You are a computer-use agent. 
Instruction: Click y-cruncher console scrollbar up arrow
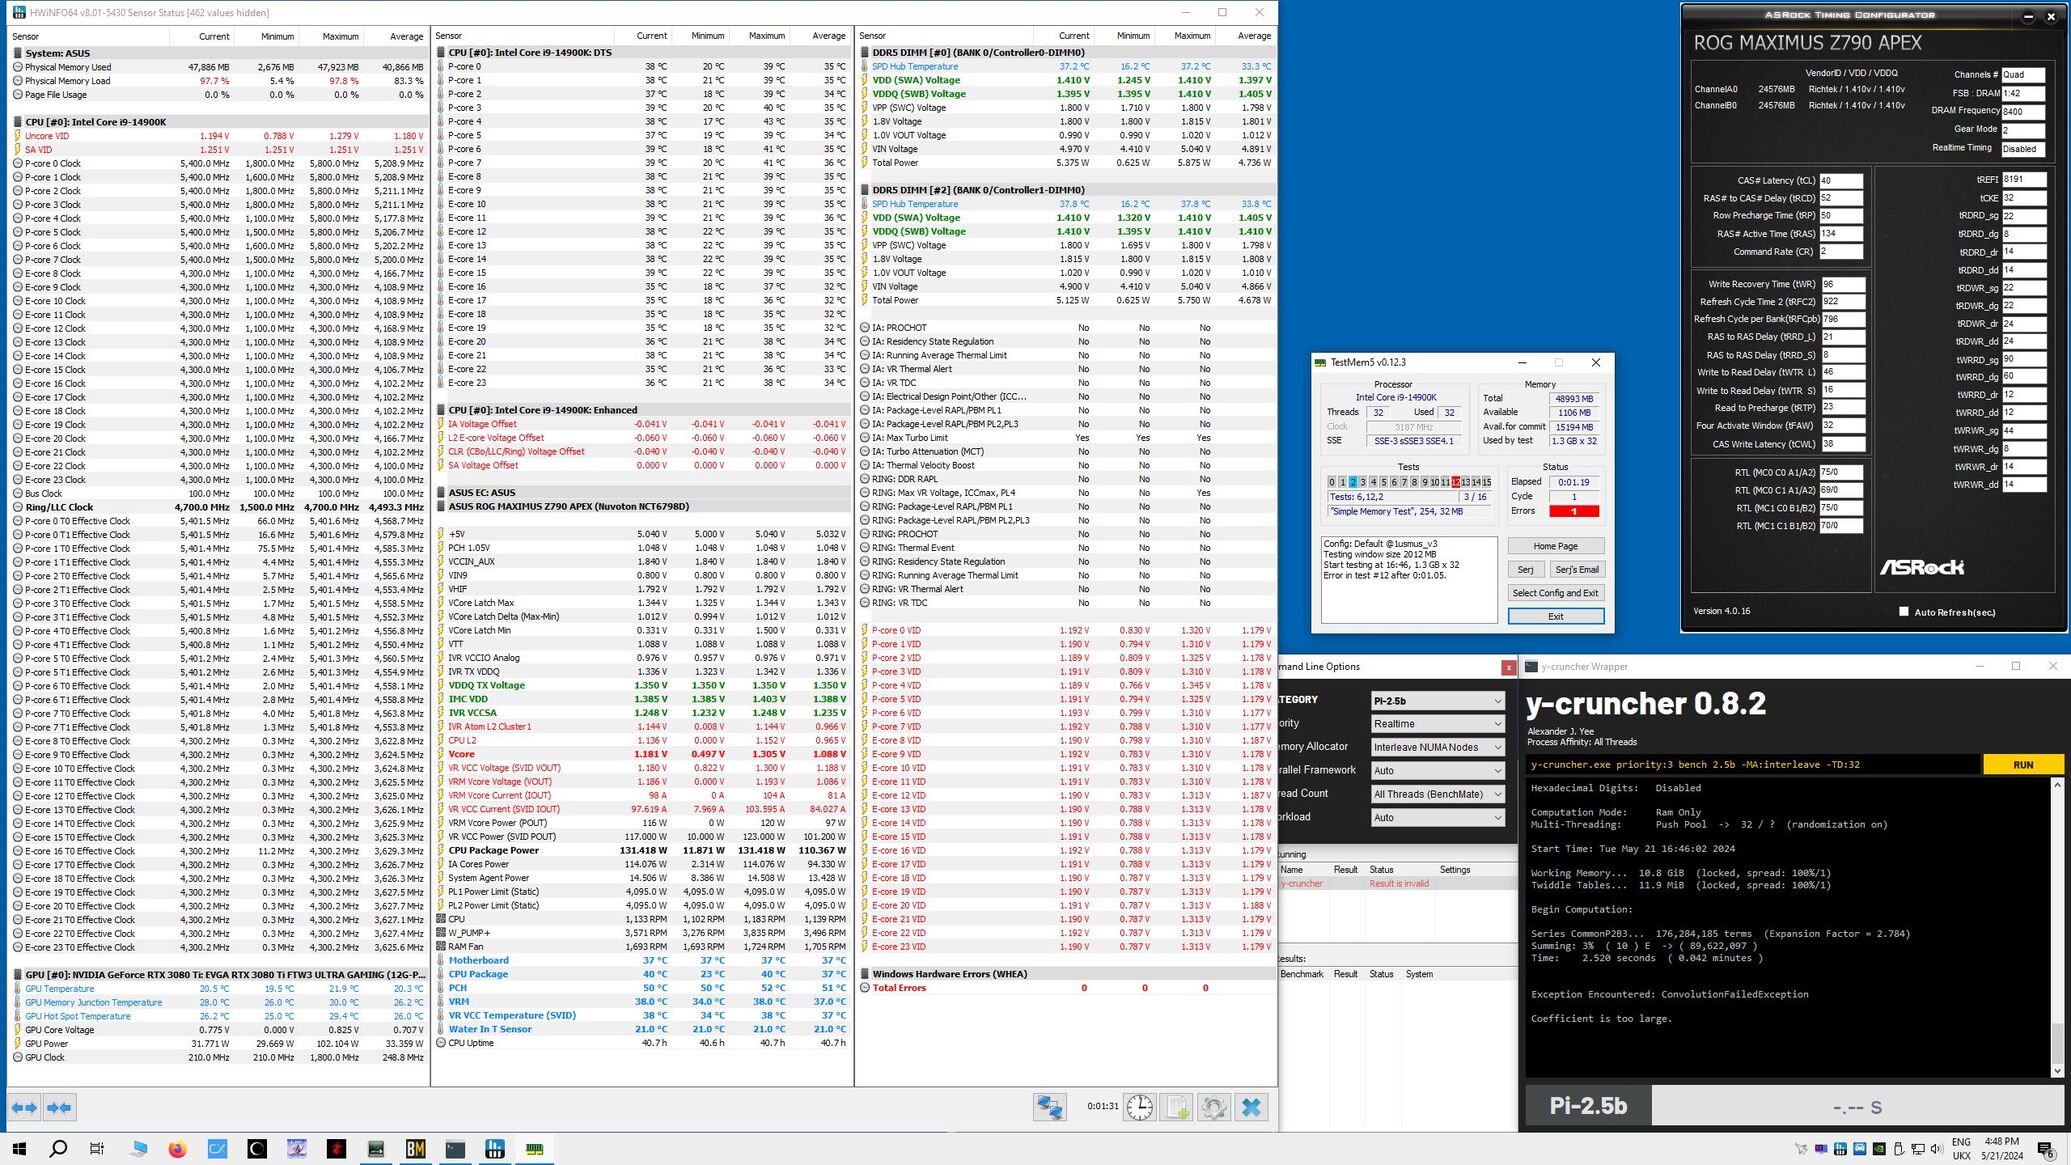(2057, 786)
